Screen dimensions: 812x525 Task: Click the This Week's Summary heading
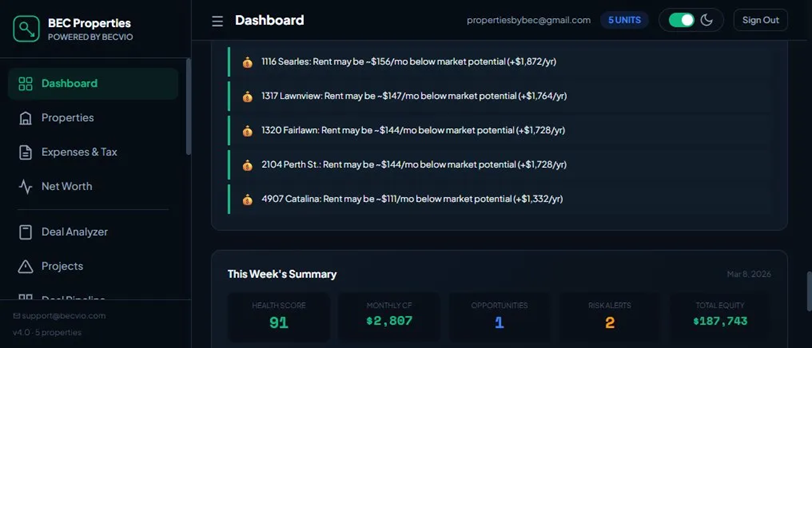coord(282,274)
